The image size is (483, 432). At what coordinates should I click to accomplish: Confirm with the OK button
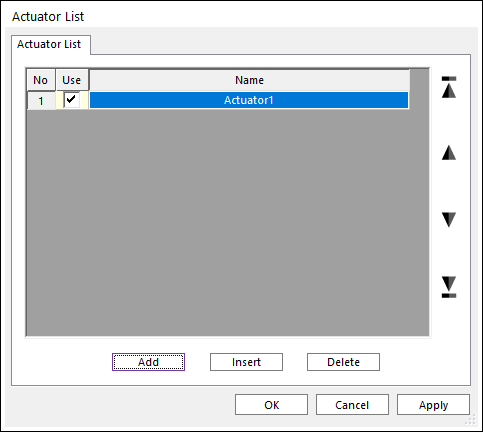tap(271, 405)
